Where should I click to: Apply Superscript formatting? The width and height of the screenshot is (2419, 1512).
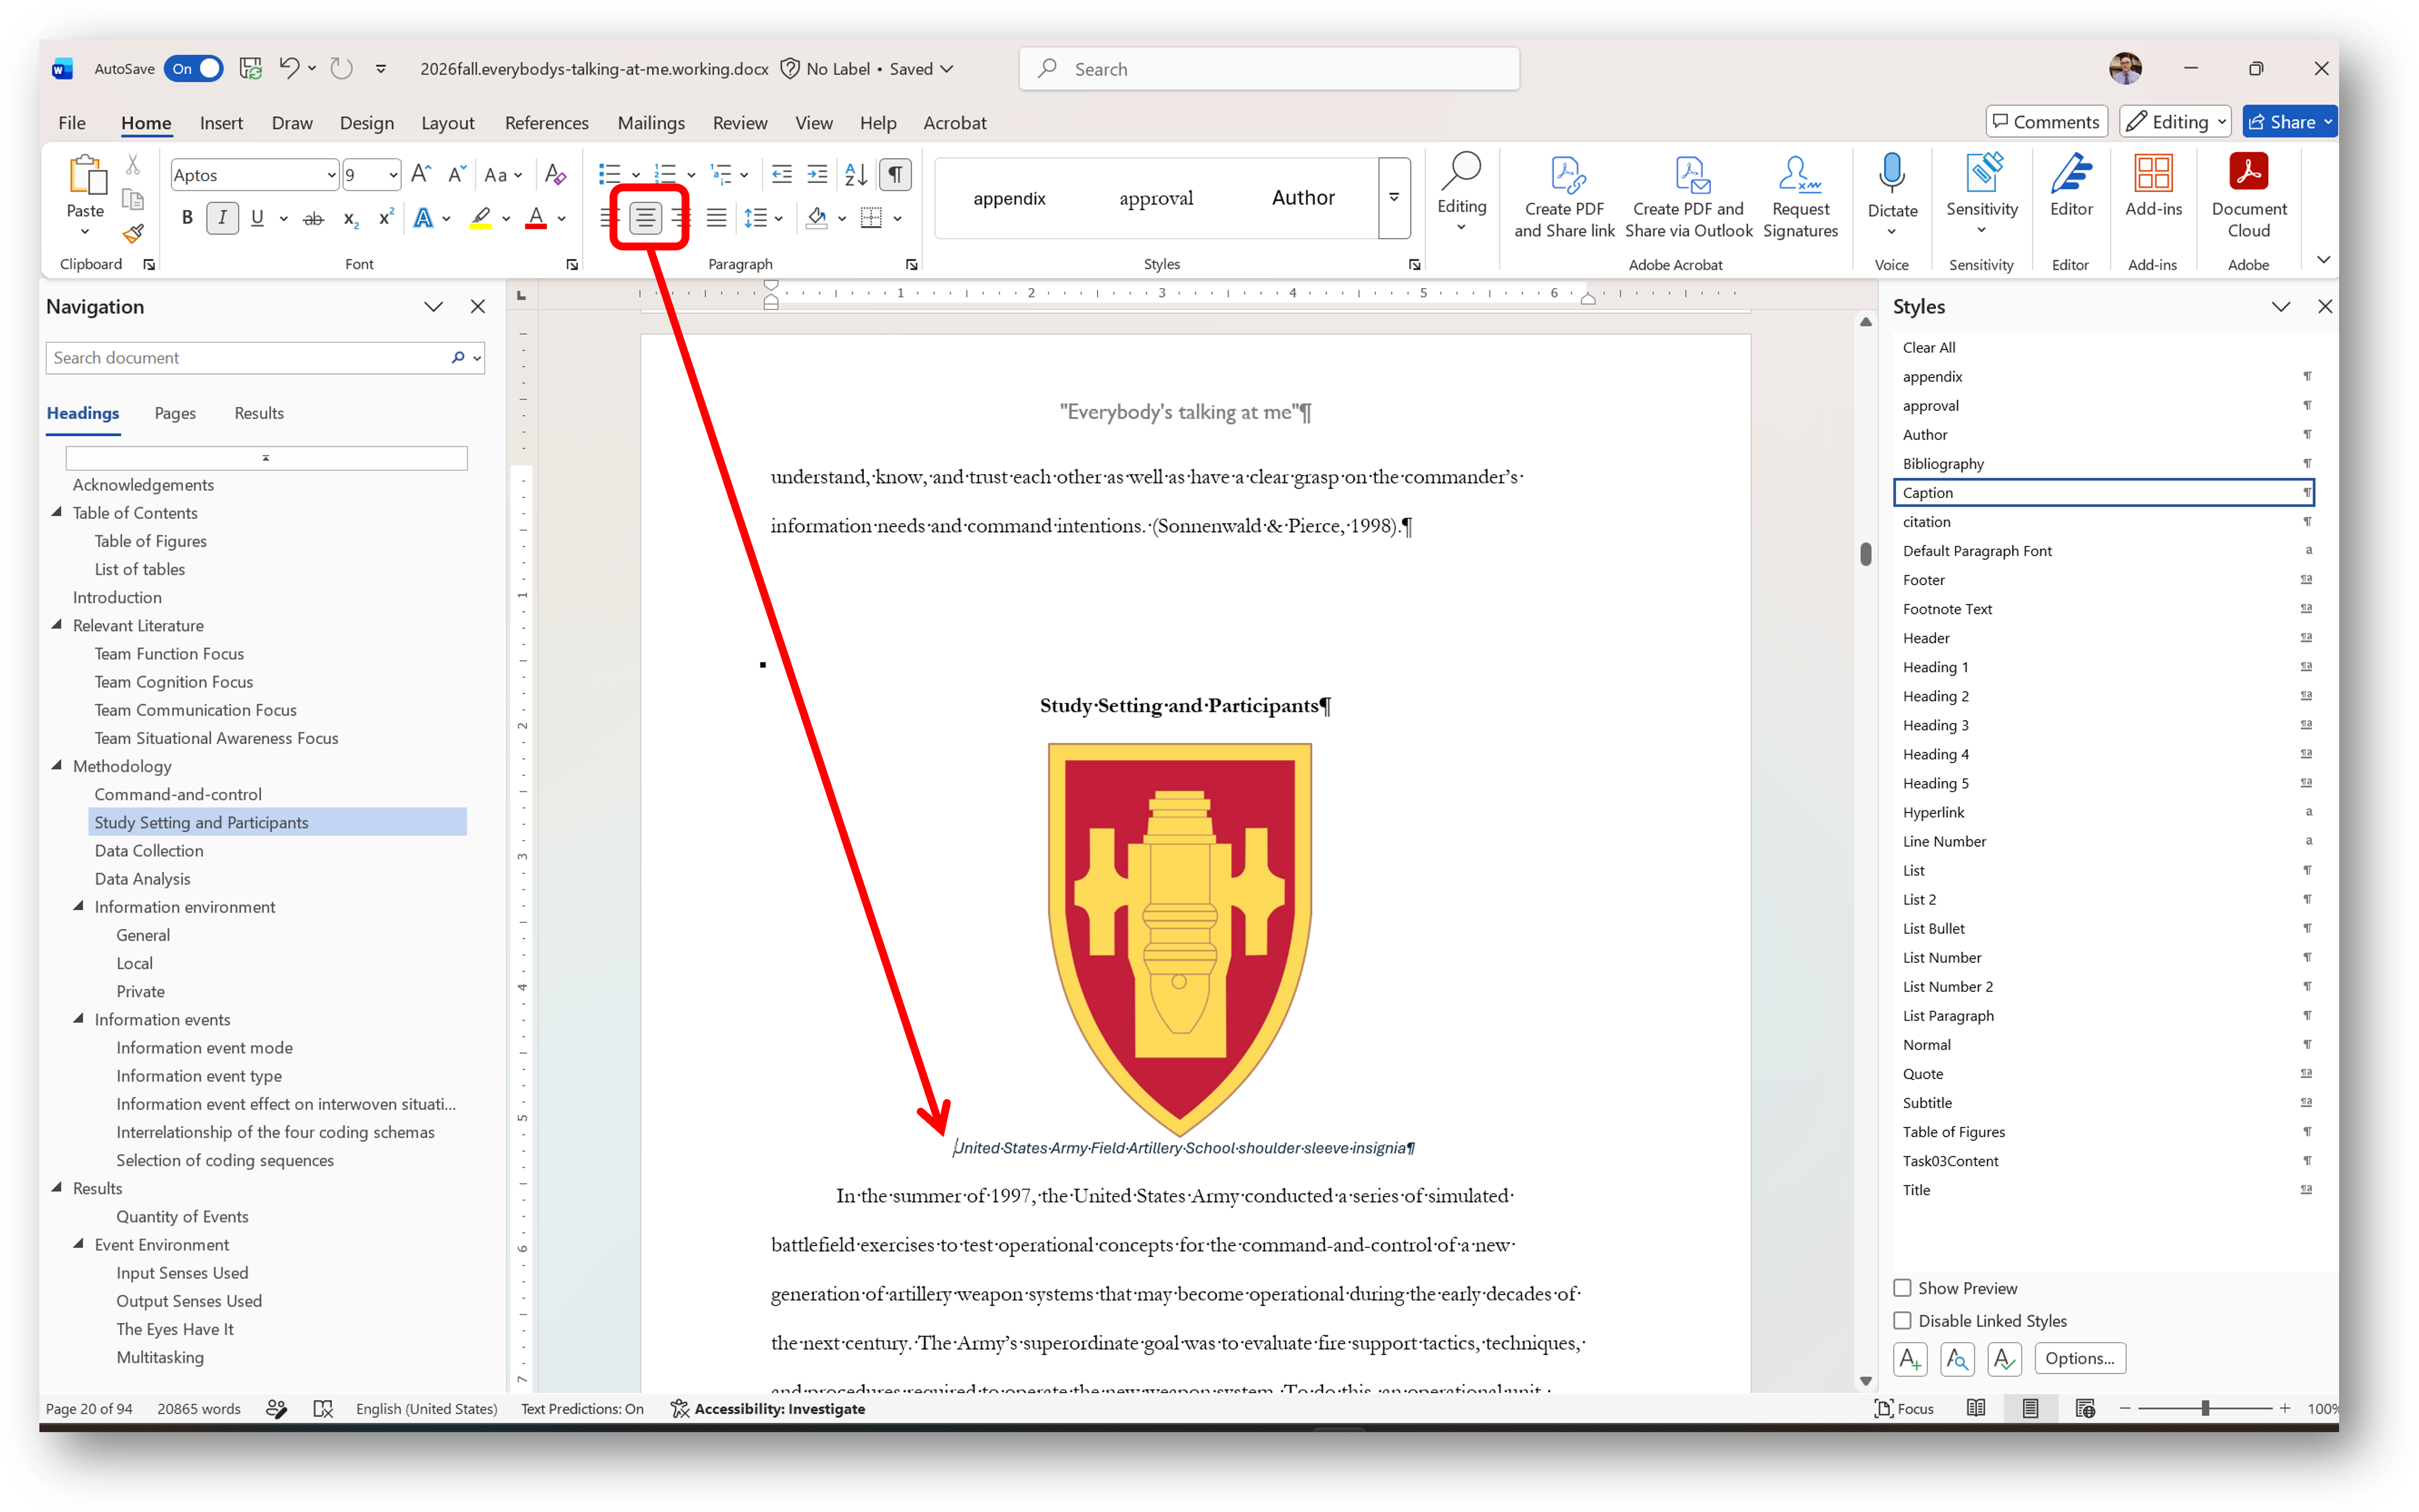[x=385, y=218]
